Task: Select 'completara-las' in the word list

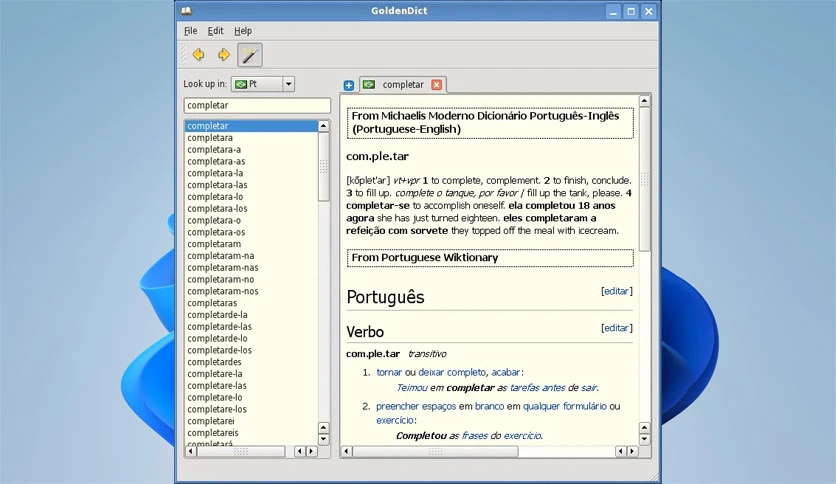Action: (251, 185)
